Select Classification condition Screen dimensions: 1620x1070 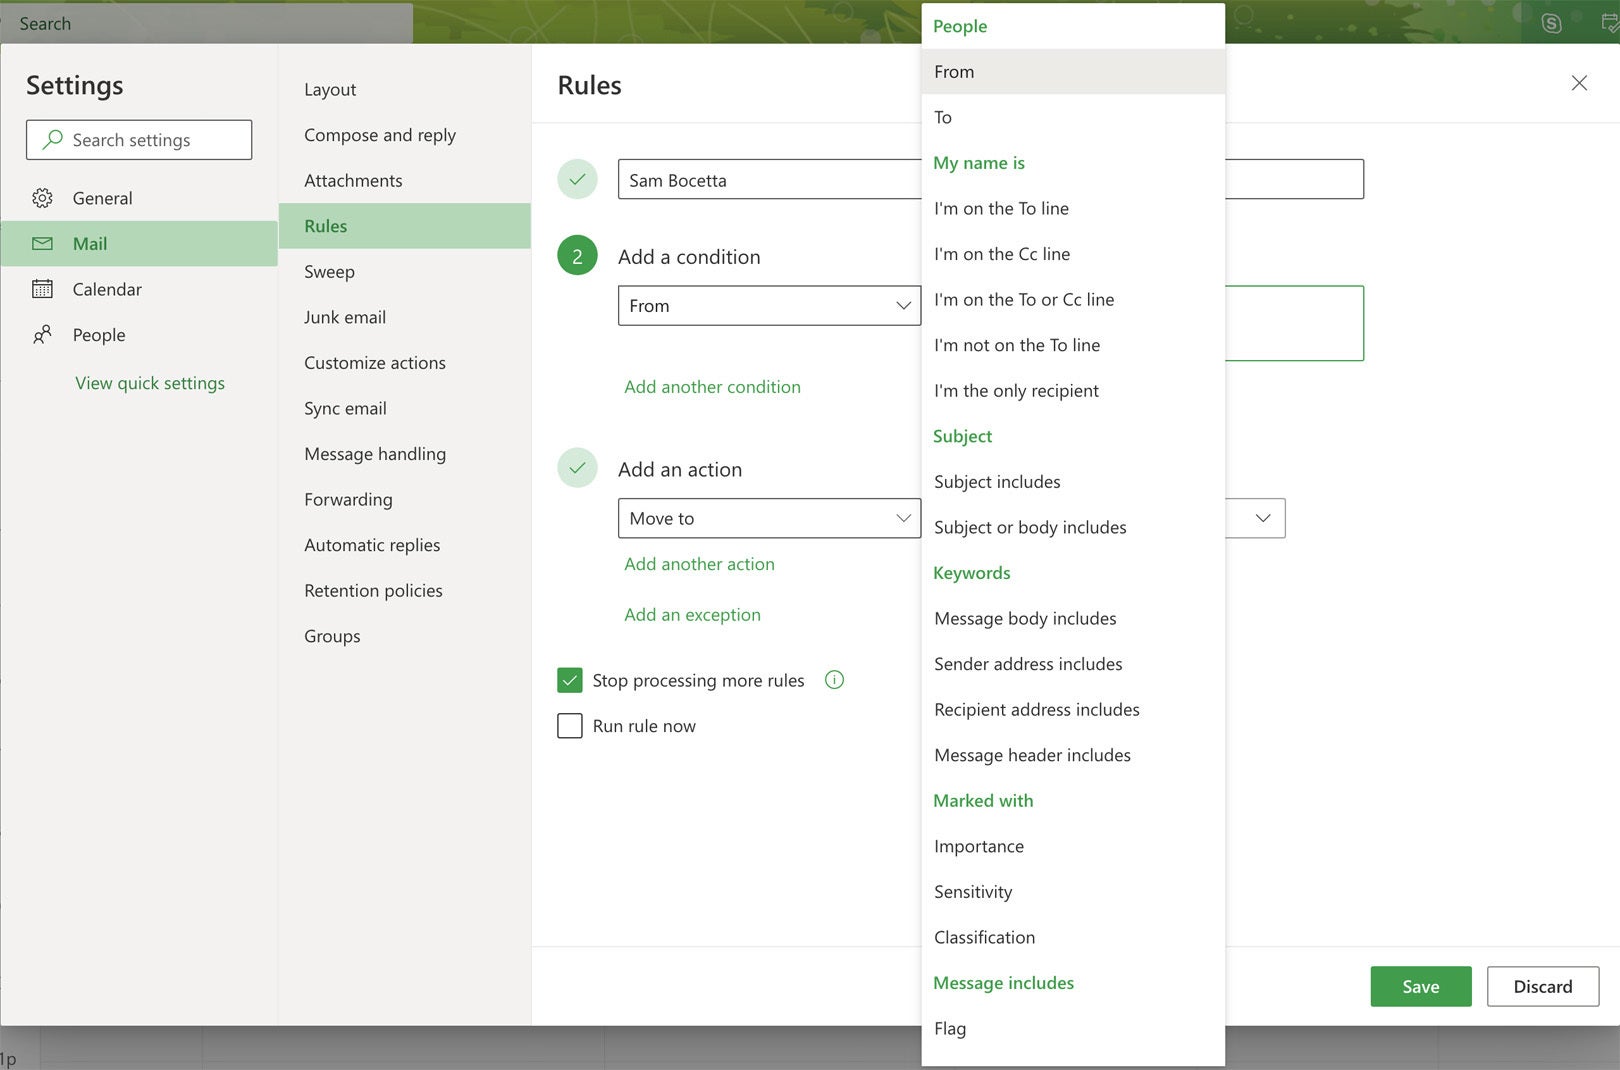pyautogui.click(x=1073, y=937)
